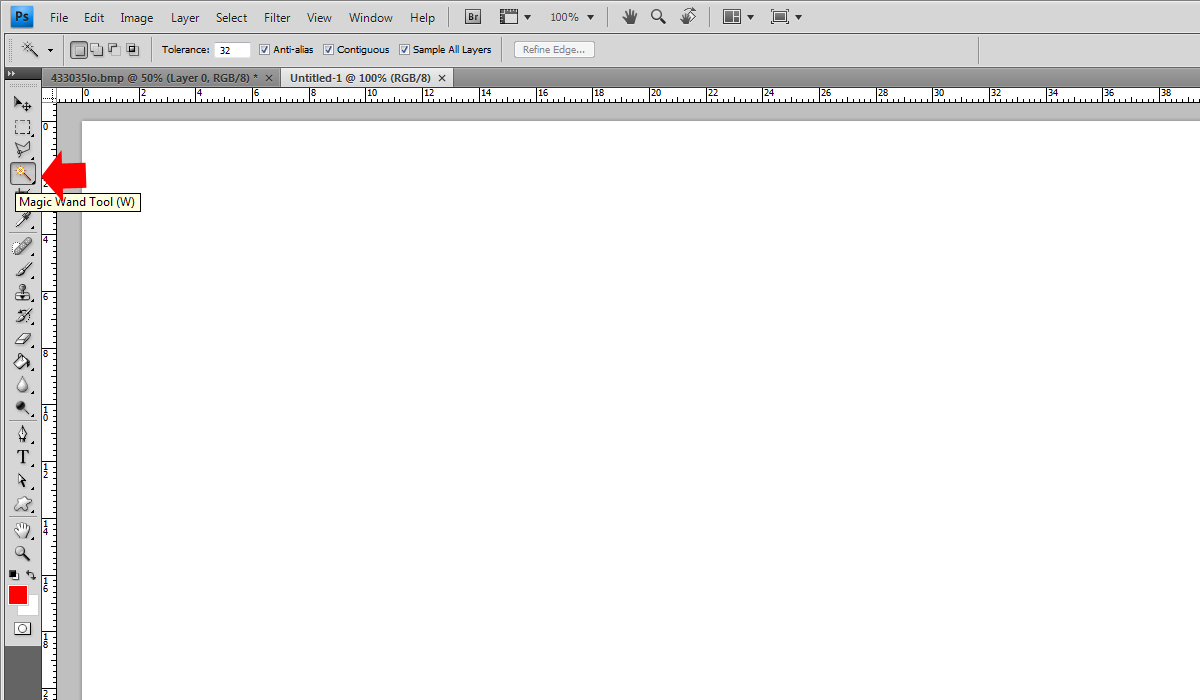
Task: Select the Brush tool
Action: (22, 270)
